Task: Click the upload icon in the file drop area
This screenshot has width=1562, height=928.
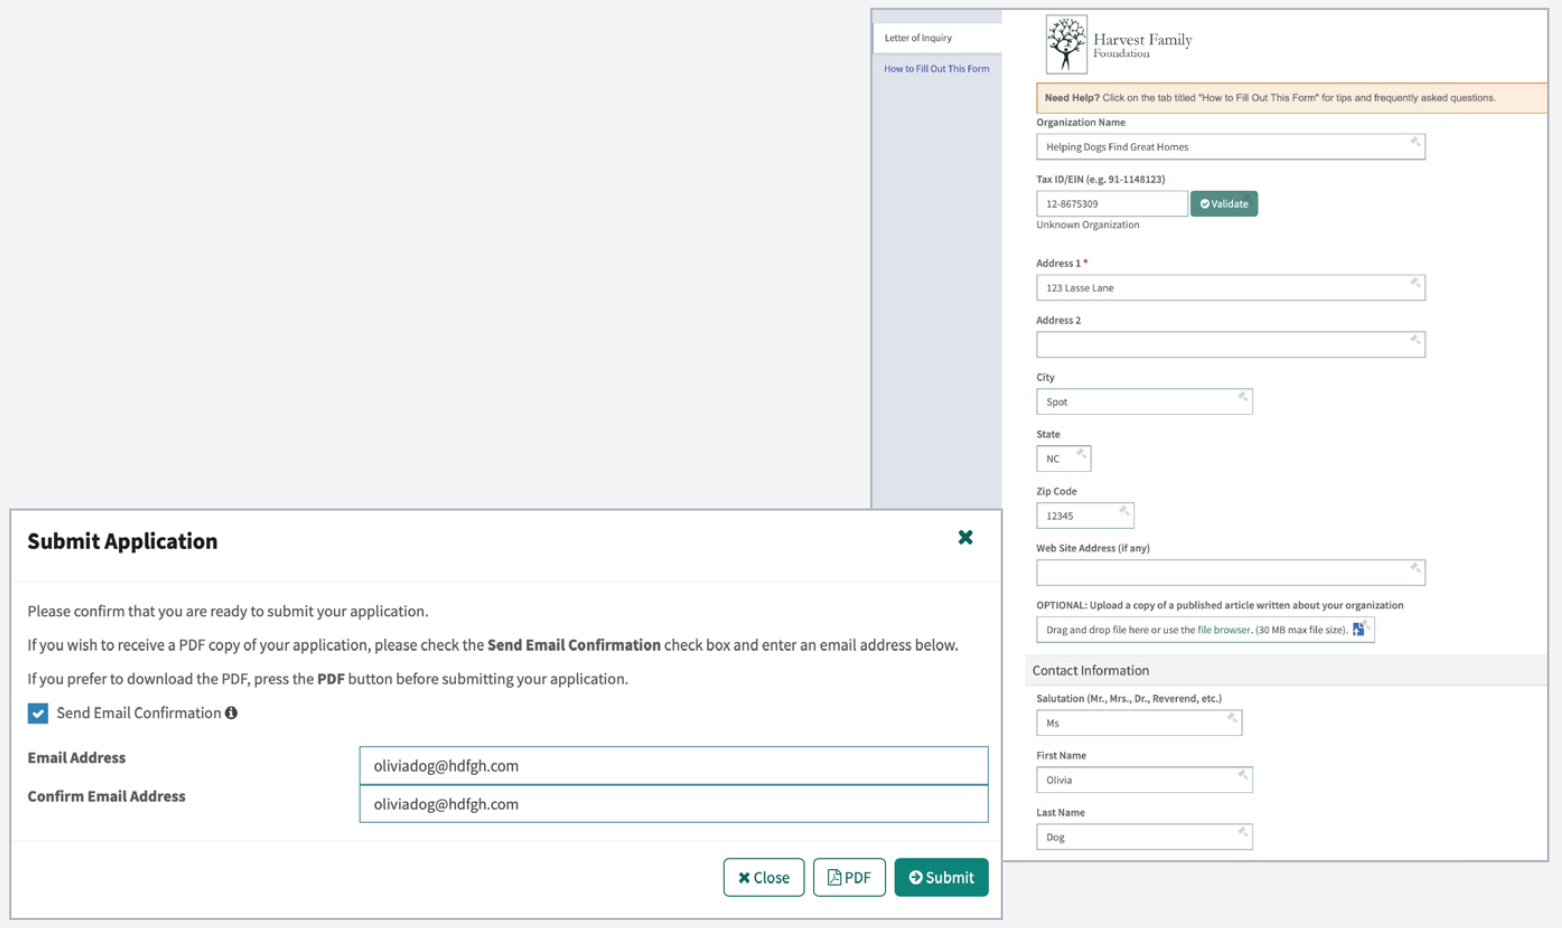Action: pos(1359,629)
